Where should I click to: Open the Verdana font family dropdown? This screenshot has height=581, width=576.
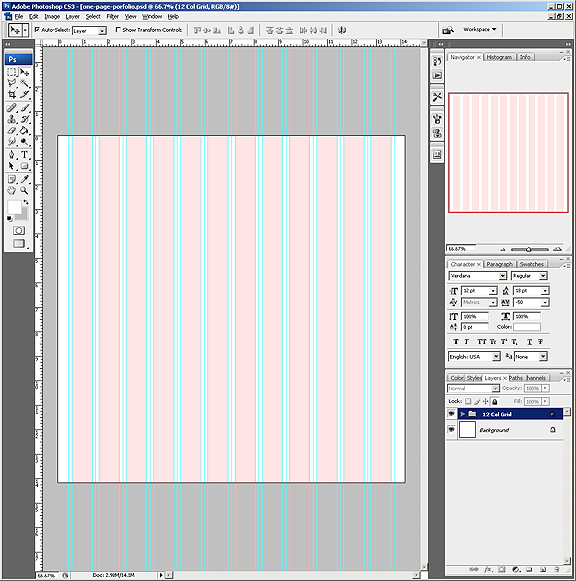503,276
